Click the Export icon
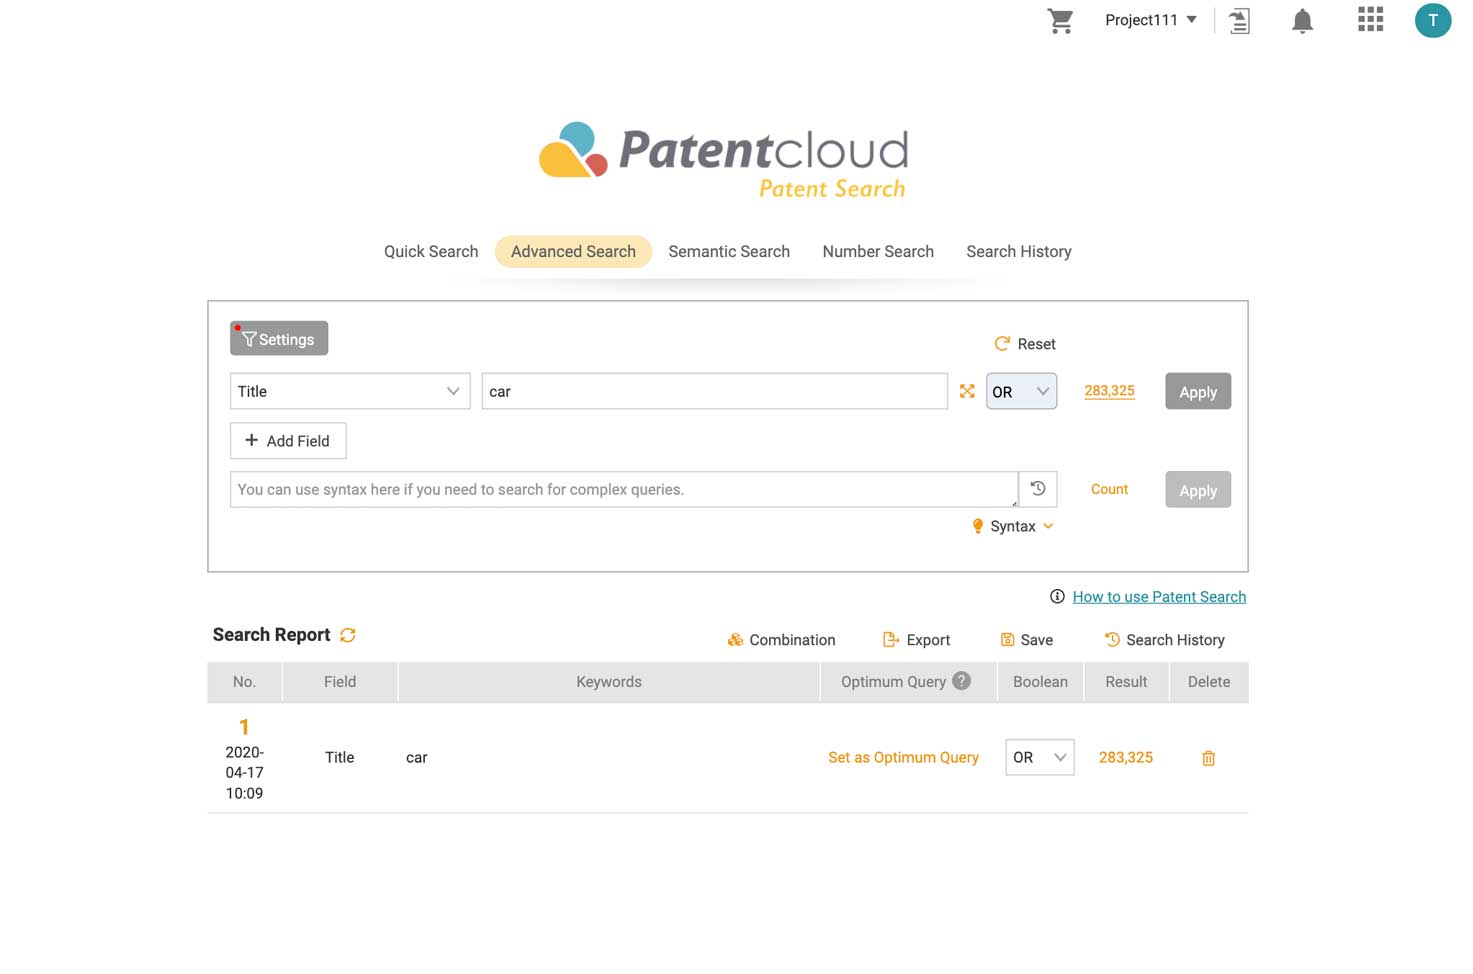This screenshot has height=974, width=1473. point(890,640)
